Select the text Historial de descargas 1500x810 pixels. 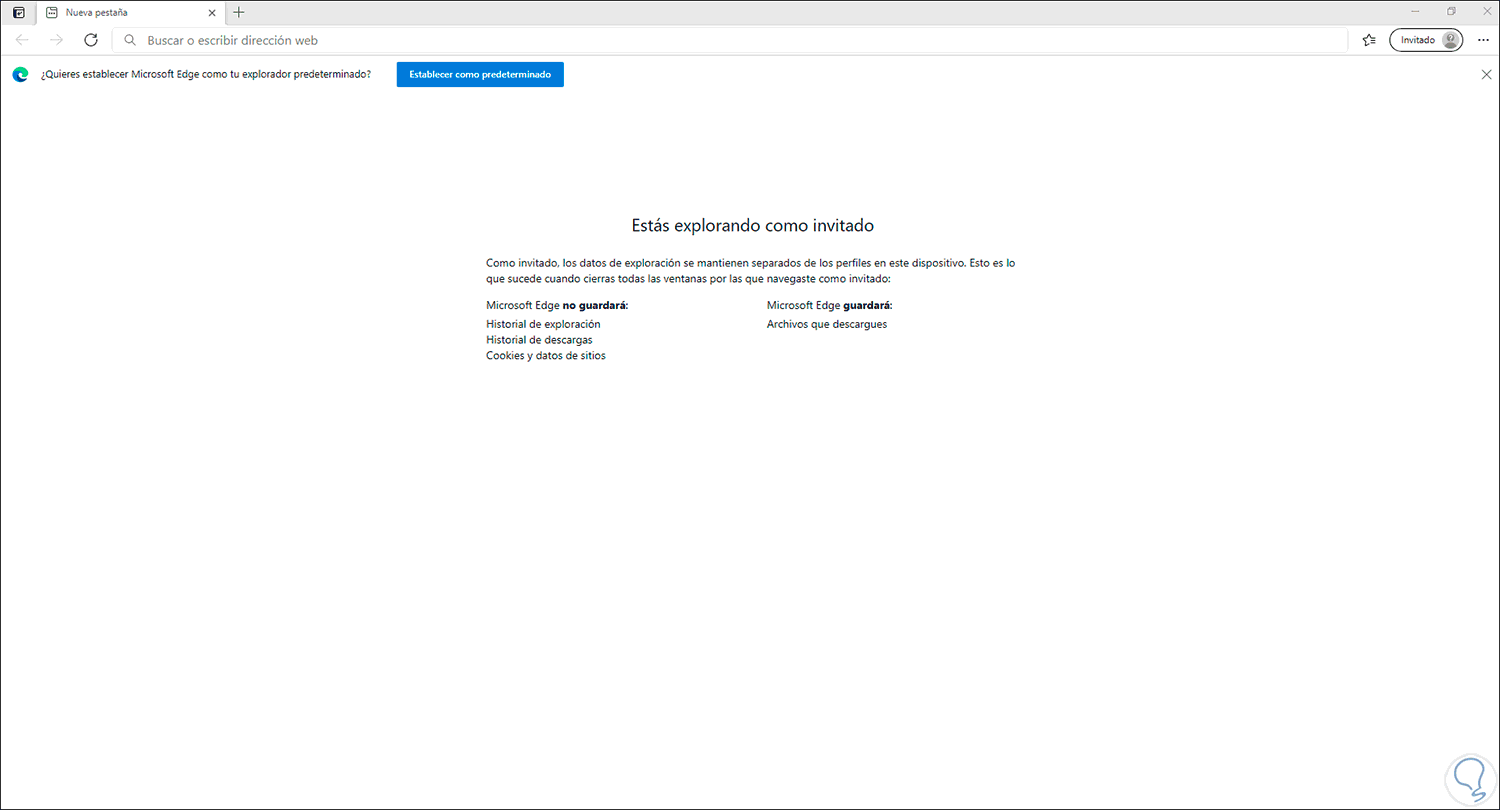pos(539,340)
